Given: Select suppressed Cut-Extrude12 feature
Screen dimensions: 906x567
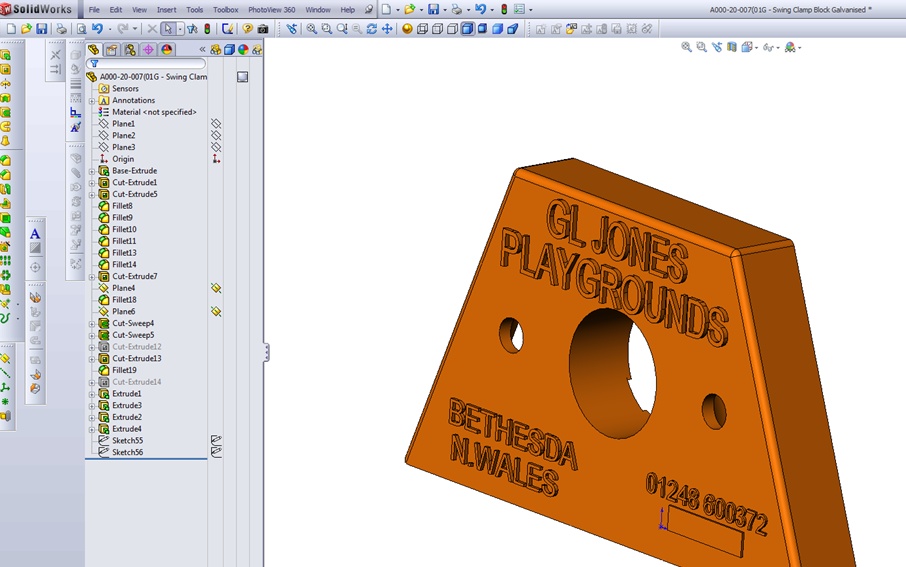Looking at the screenshot, I should [x=136, y=347].
